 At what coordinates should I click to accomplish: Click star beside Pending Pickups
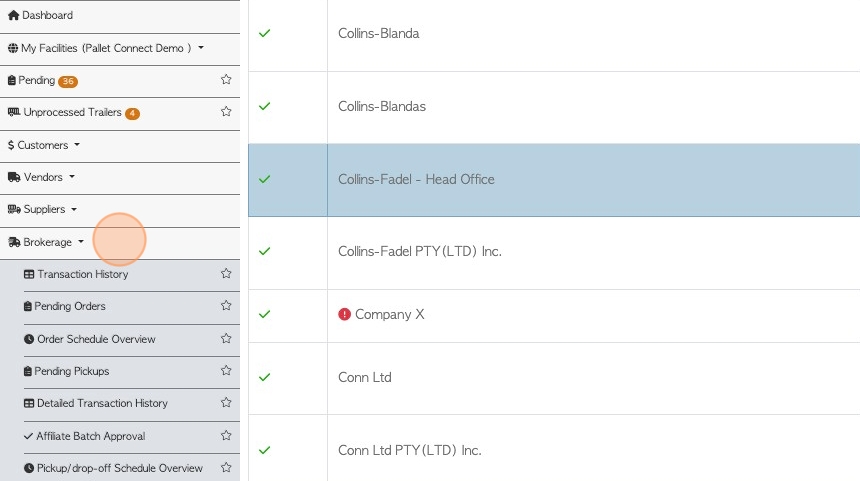pyautogui.click(x=226, y=370)
